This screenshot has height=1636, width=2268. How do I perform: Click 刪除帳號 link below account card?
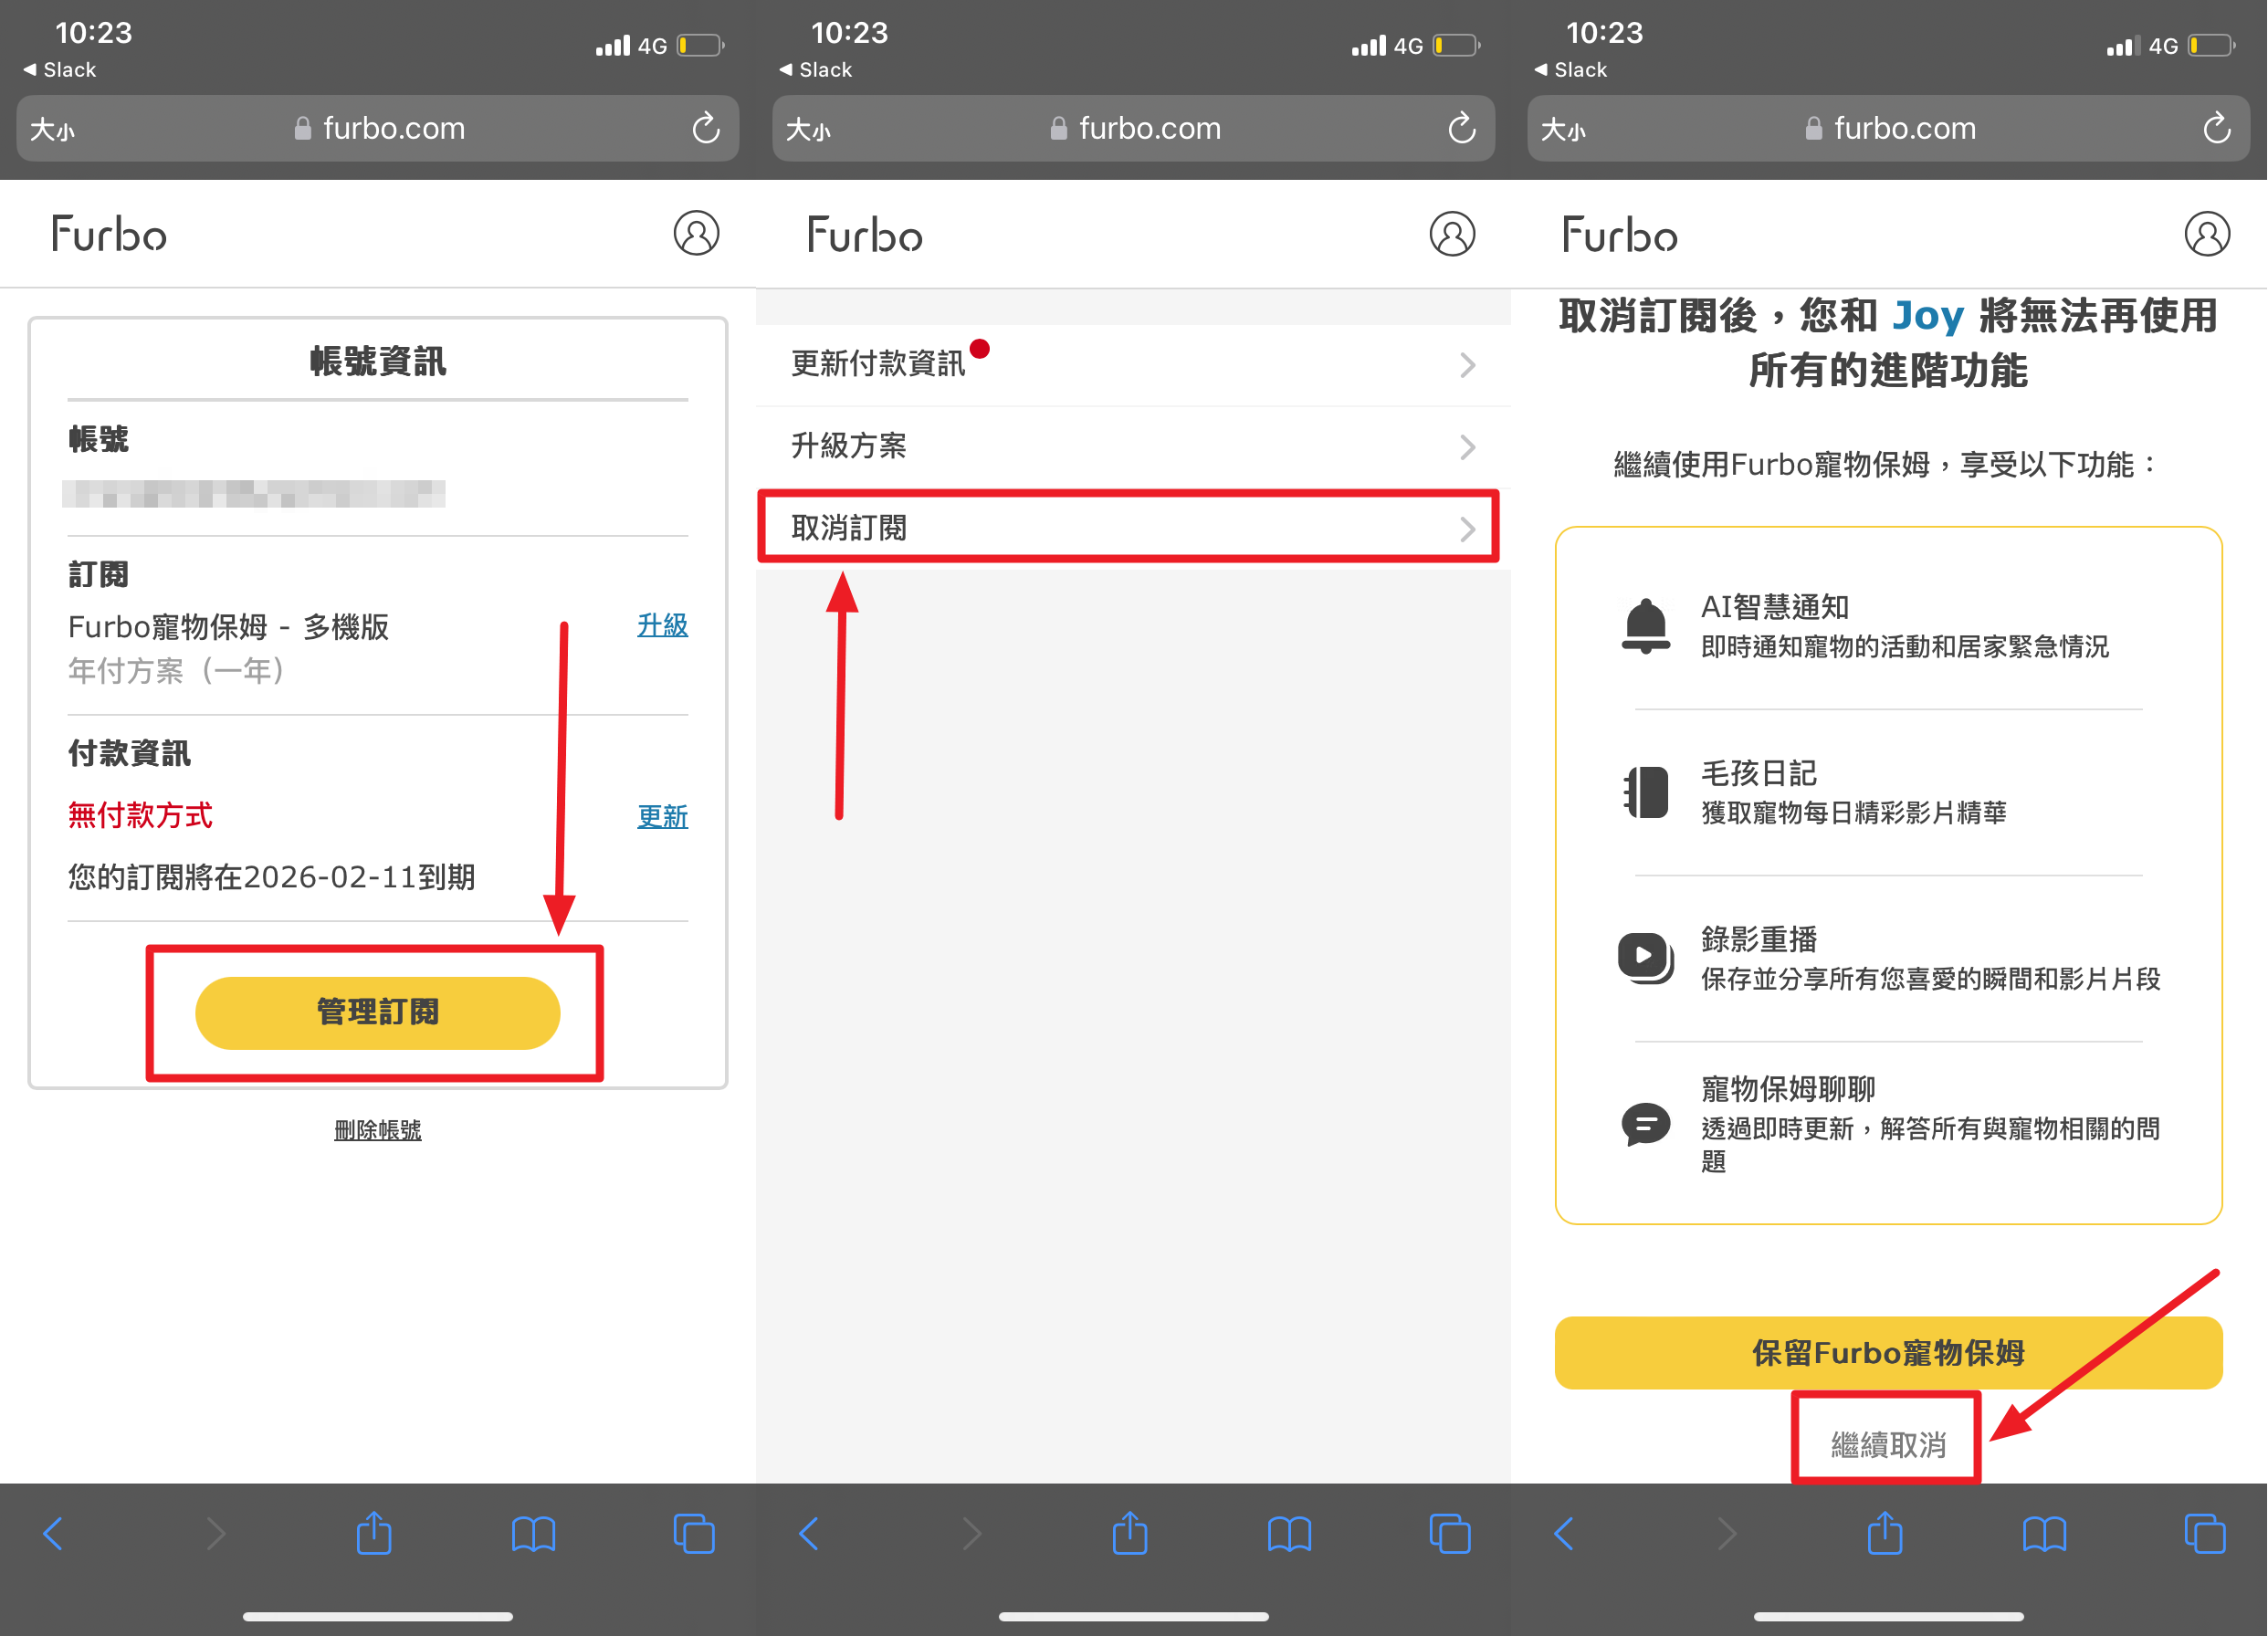click(x=377, y=1130)
